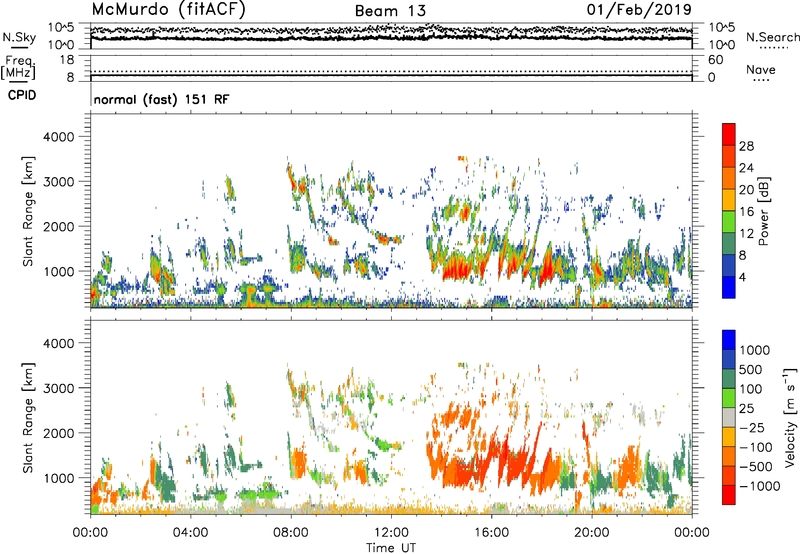Select the 08:00 time axis label
Screen dimensions: 800x554
(x=291, y=533)
